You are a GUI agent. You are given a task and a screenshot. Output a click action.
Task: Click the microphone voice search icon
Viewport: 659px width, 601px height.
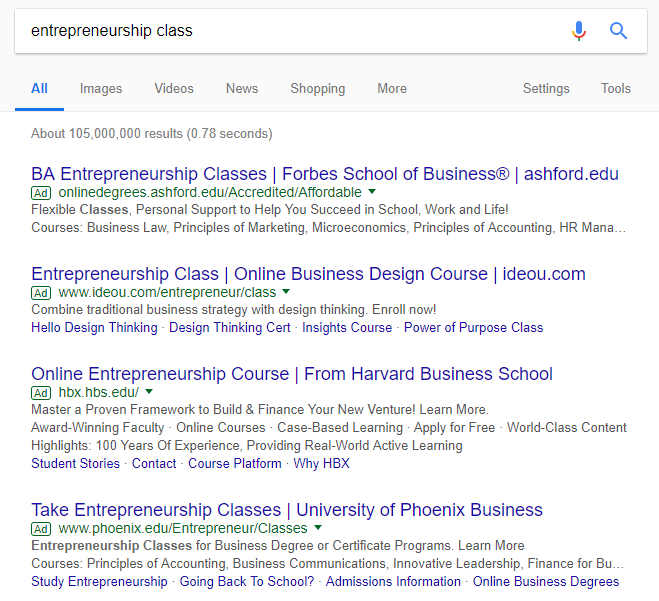pyautogui.click(x=579, y=31)
